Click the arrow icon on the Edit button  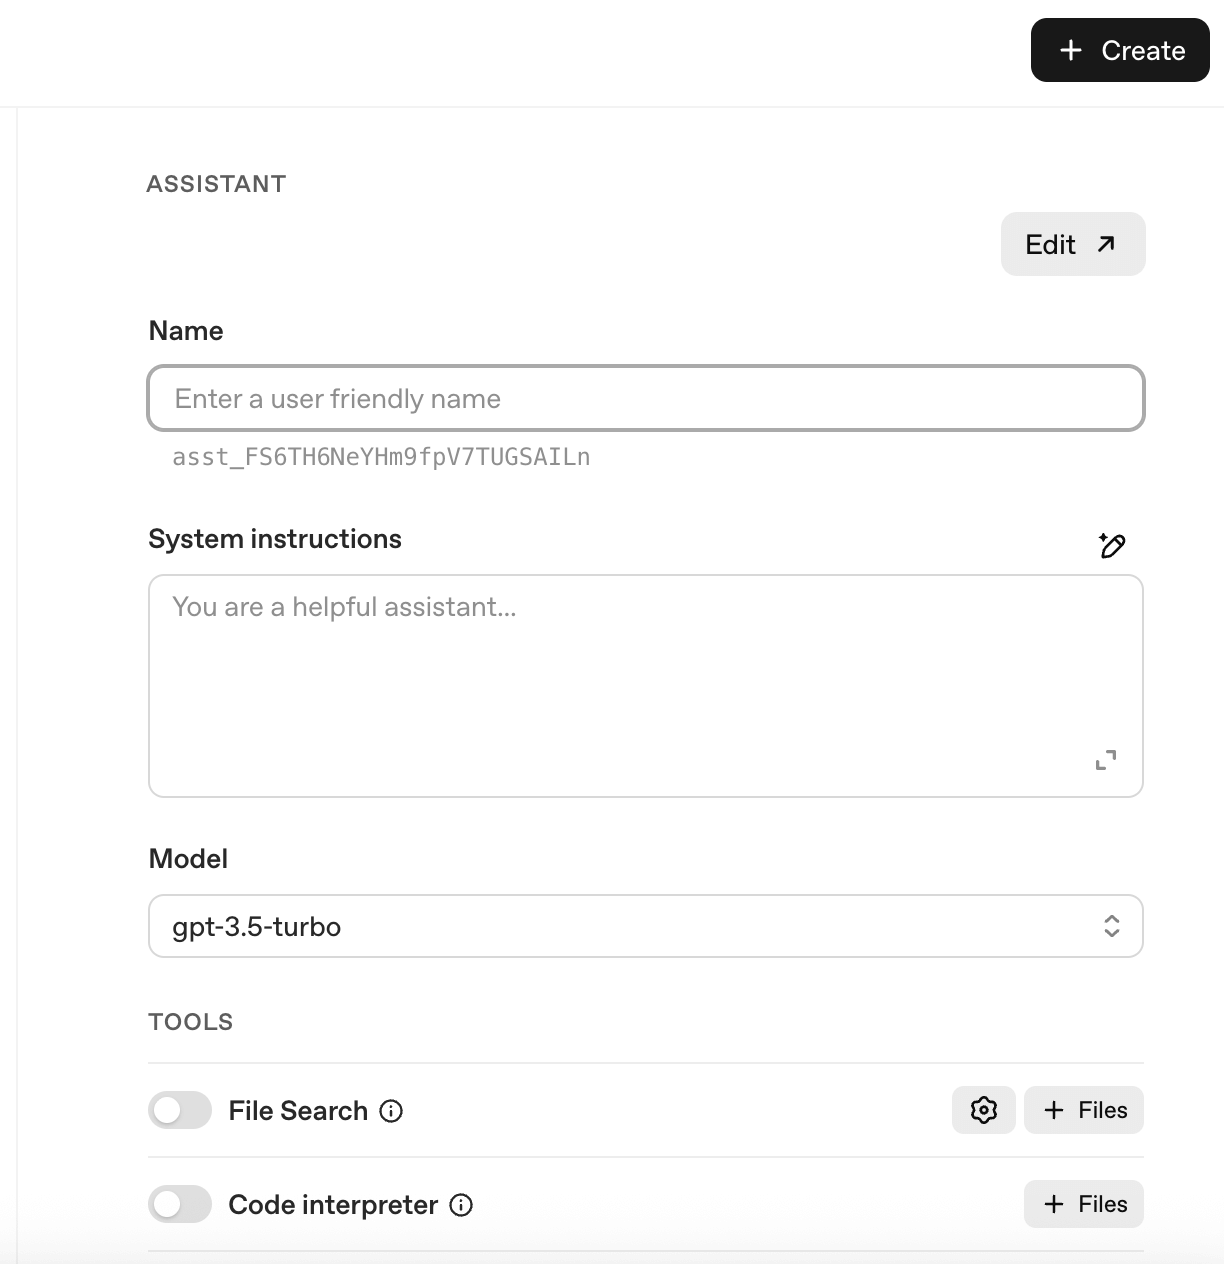[1105, 244]
